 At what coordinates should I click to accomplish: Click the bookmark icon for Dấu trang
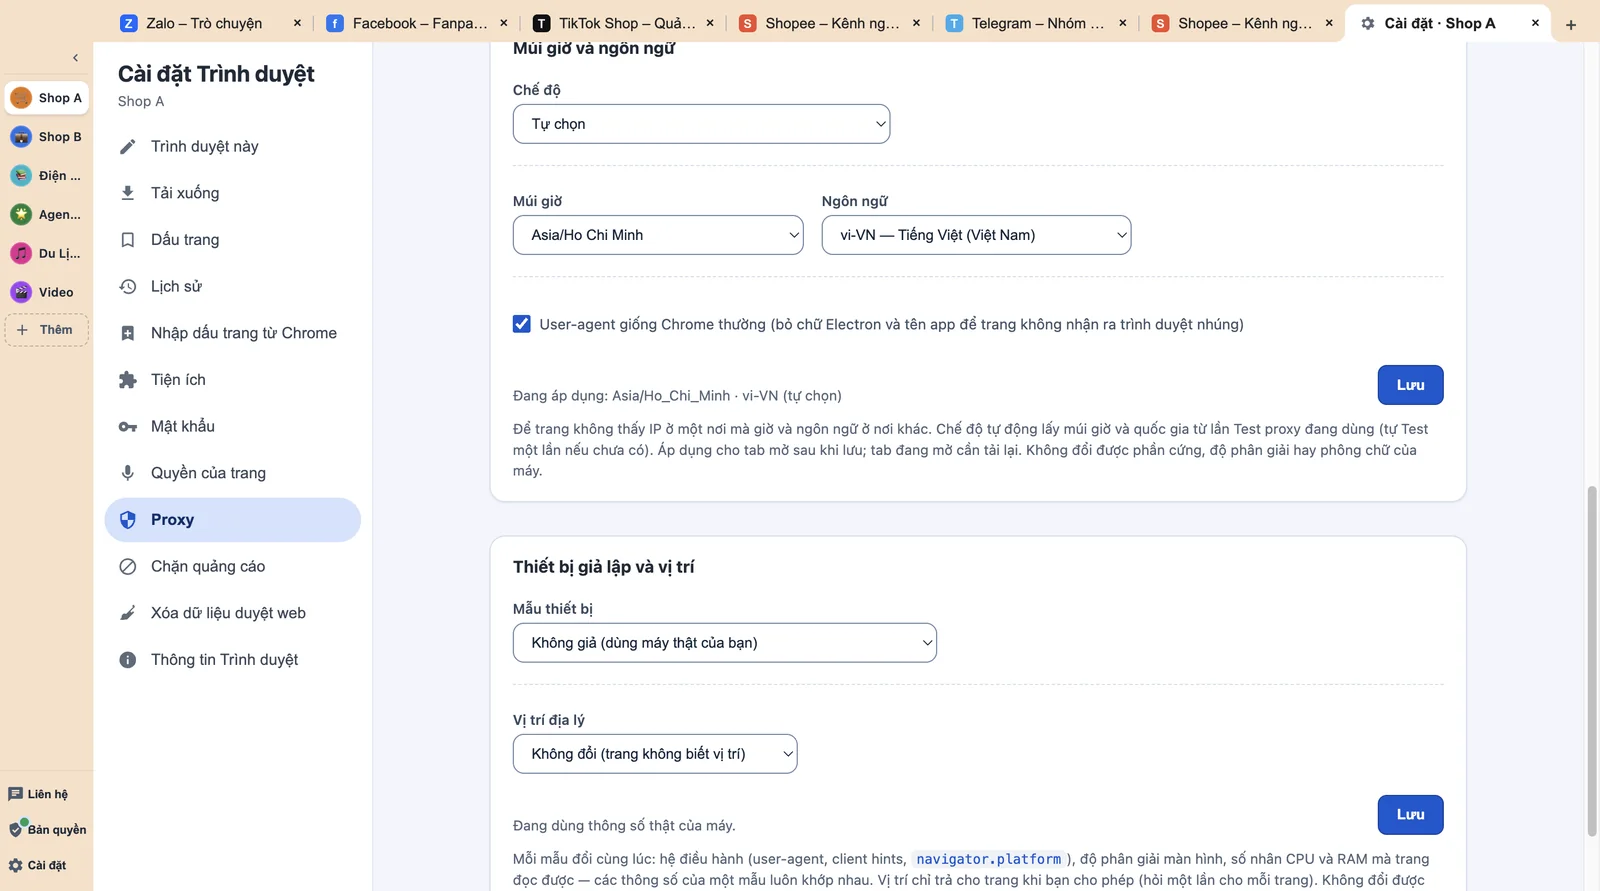[x=128, y=240]
